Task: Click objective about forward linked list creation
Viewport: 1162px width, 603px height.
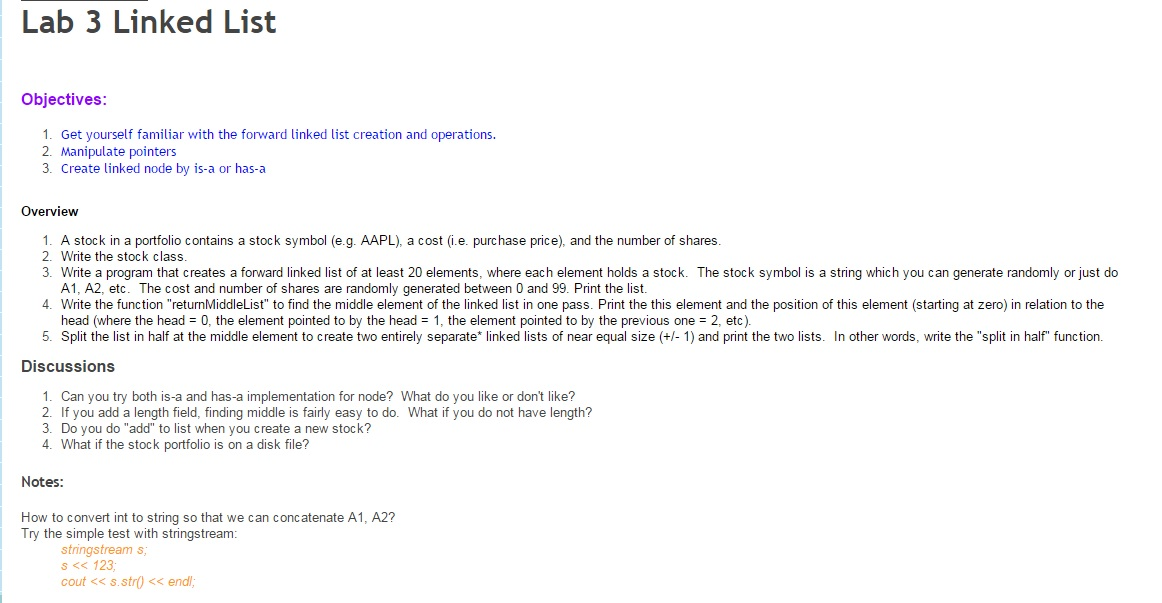Action: click(278, 134)
